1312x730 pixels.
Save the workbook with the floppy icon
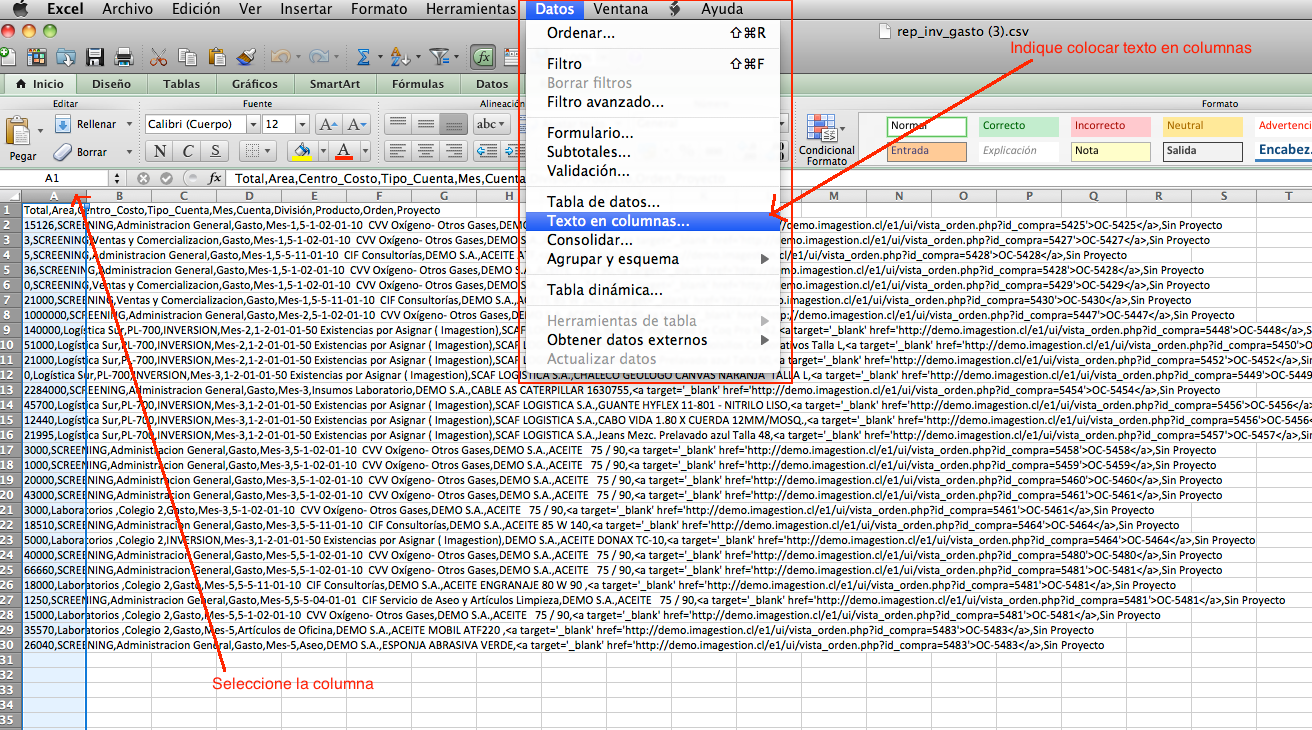point(96,57)
